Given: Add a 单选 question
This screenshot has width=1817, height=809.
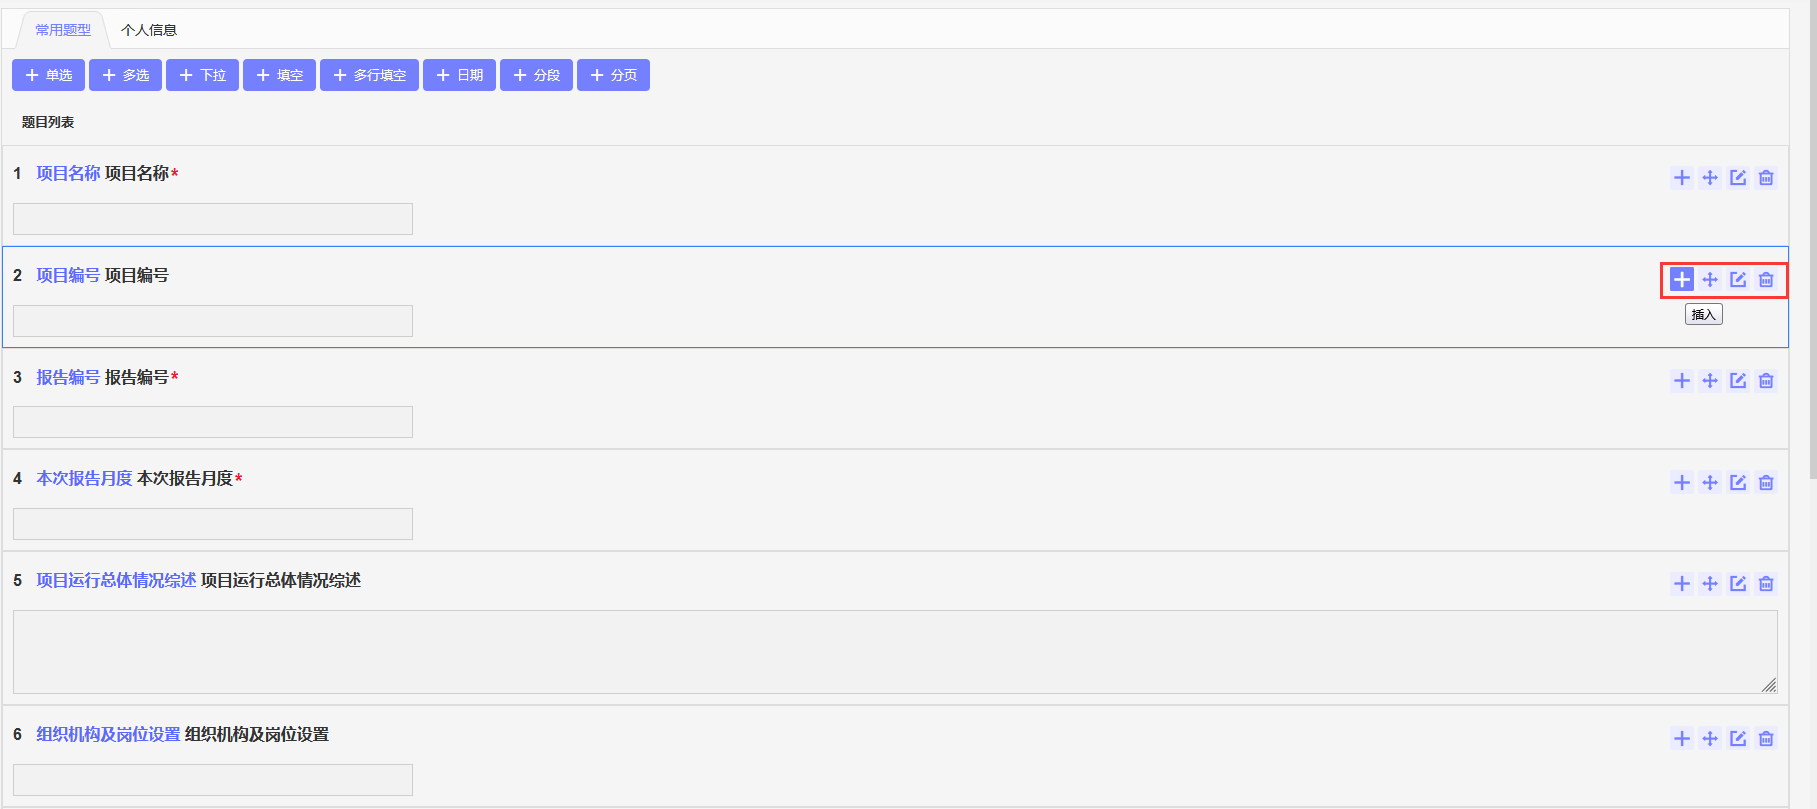Looking at the screenshot, I should tap(48, 75).
